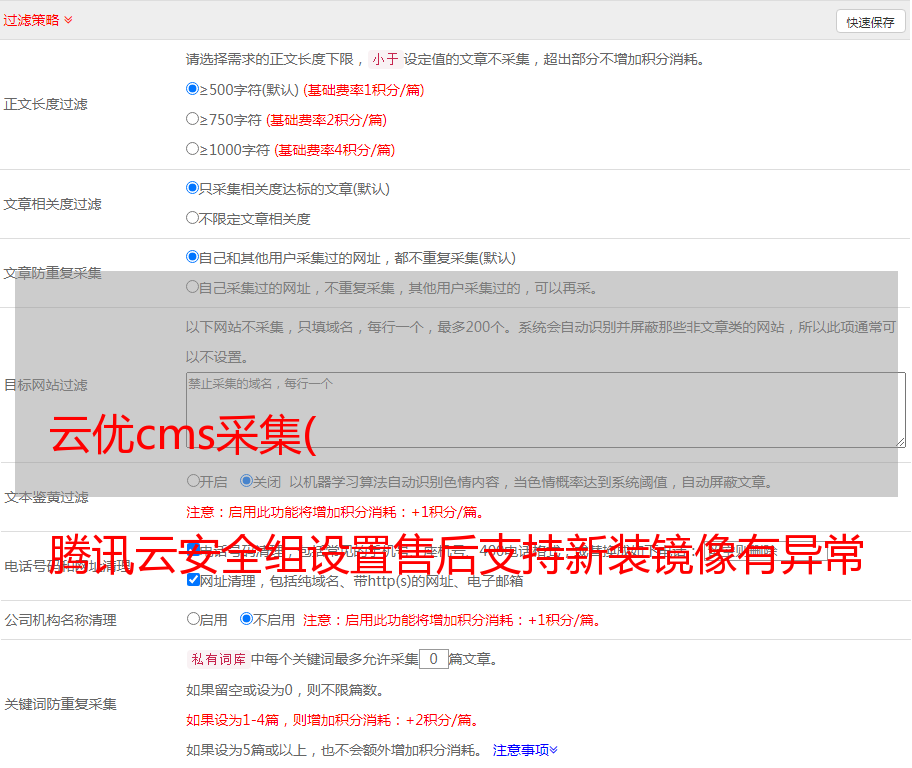Collapse the 过滤策略 section chevron

click(x=69, y=20)
